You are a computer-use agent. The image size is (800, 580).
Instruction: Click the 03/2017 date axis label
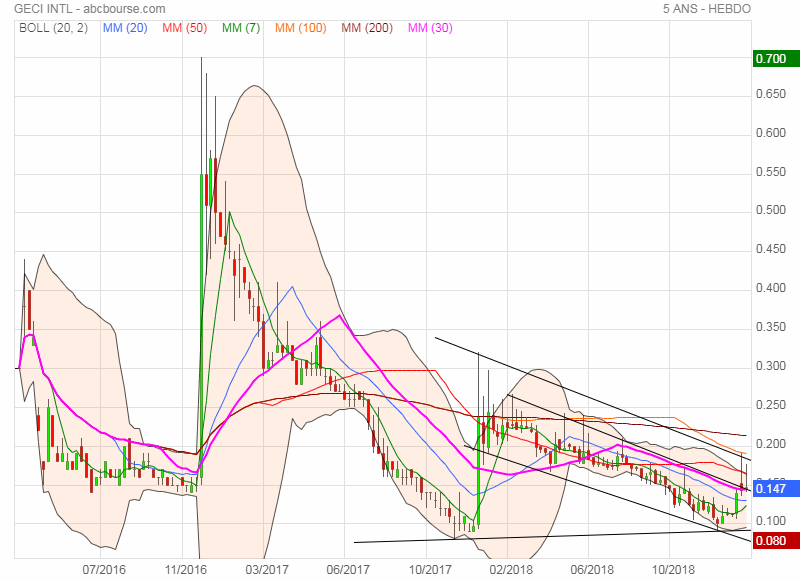coord(267,569)
